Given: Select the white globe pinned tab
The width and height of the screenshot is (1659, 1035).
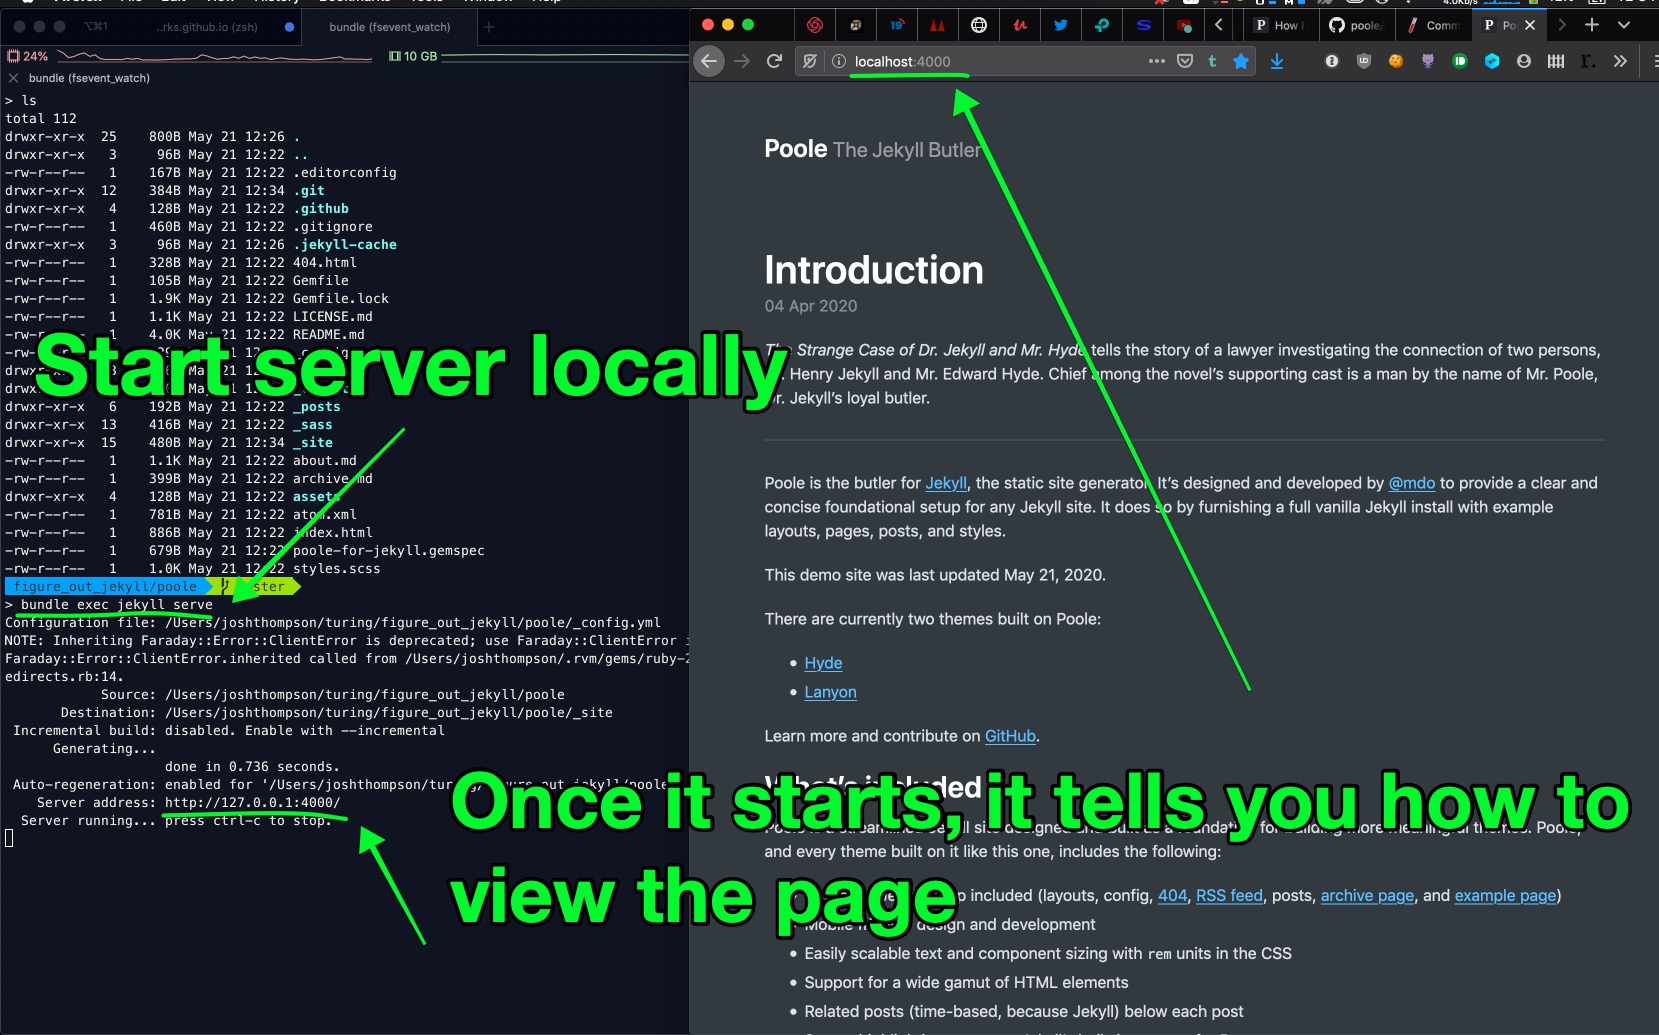Looking at the screenshot, I should click(x=978, y=25).
